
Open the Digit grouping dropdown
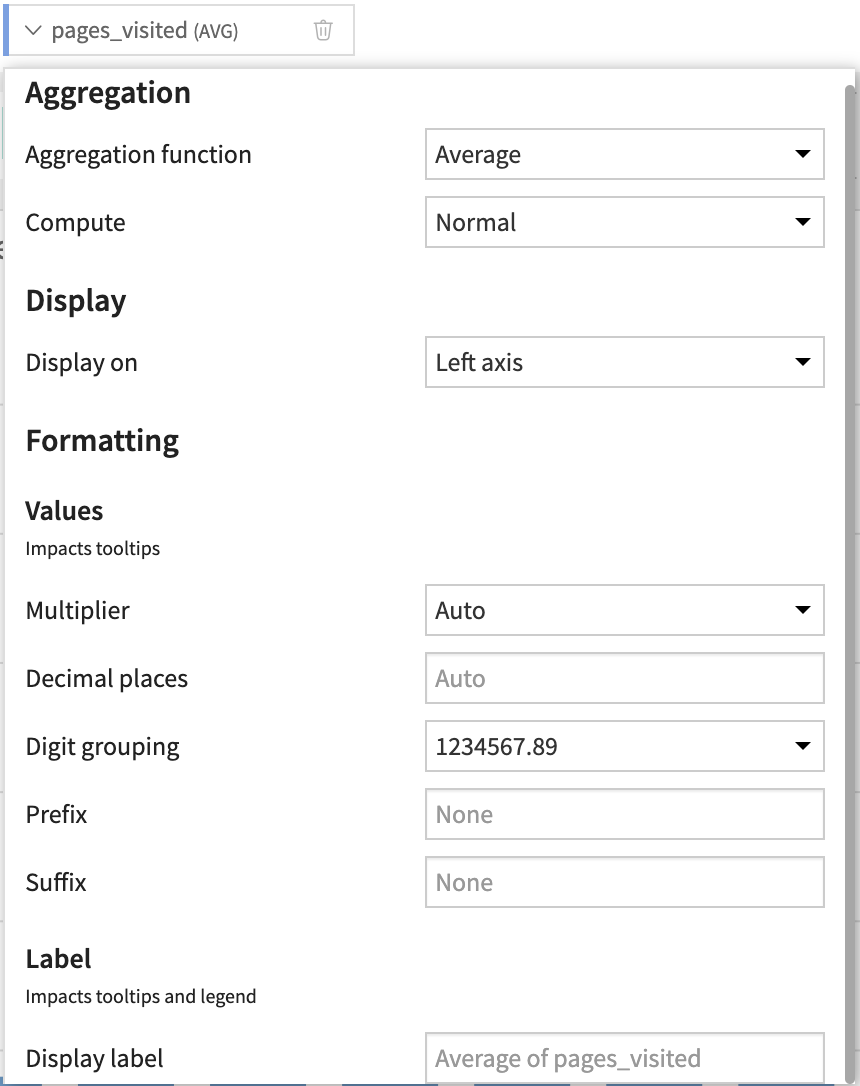point(625,746)
